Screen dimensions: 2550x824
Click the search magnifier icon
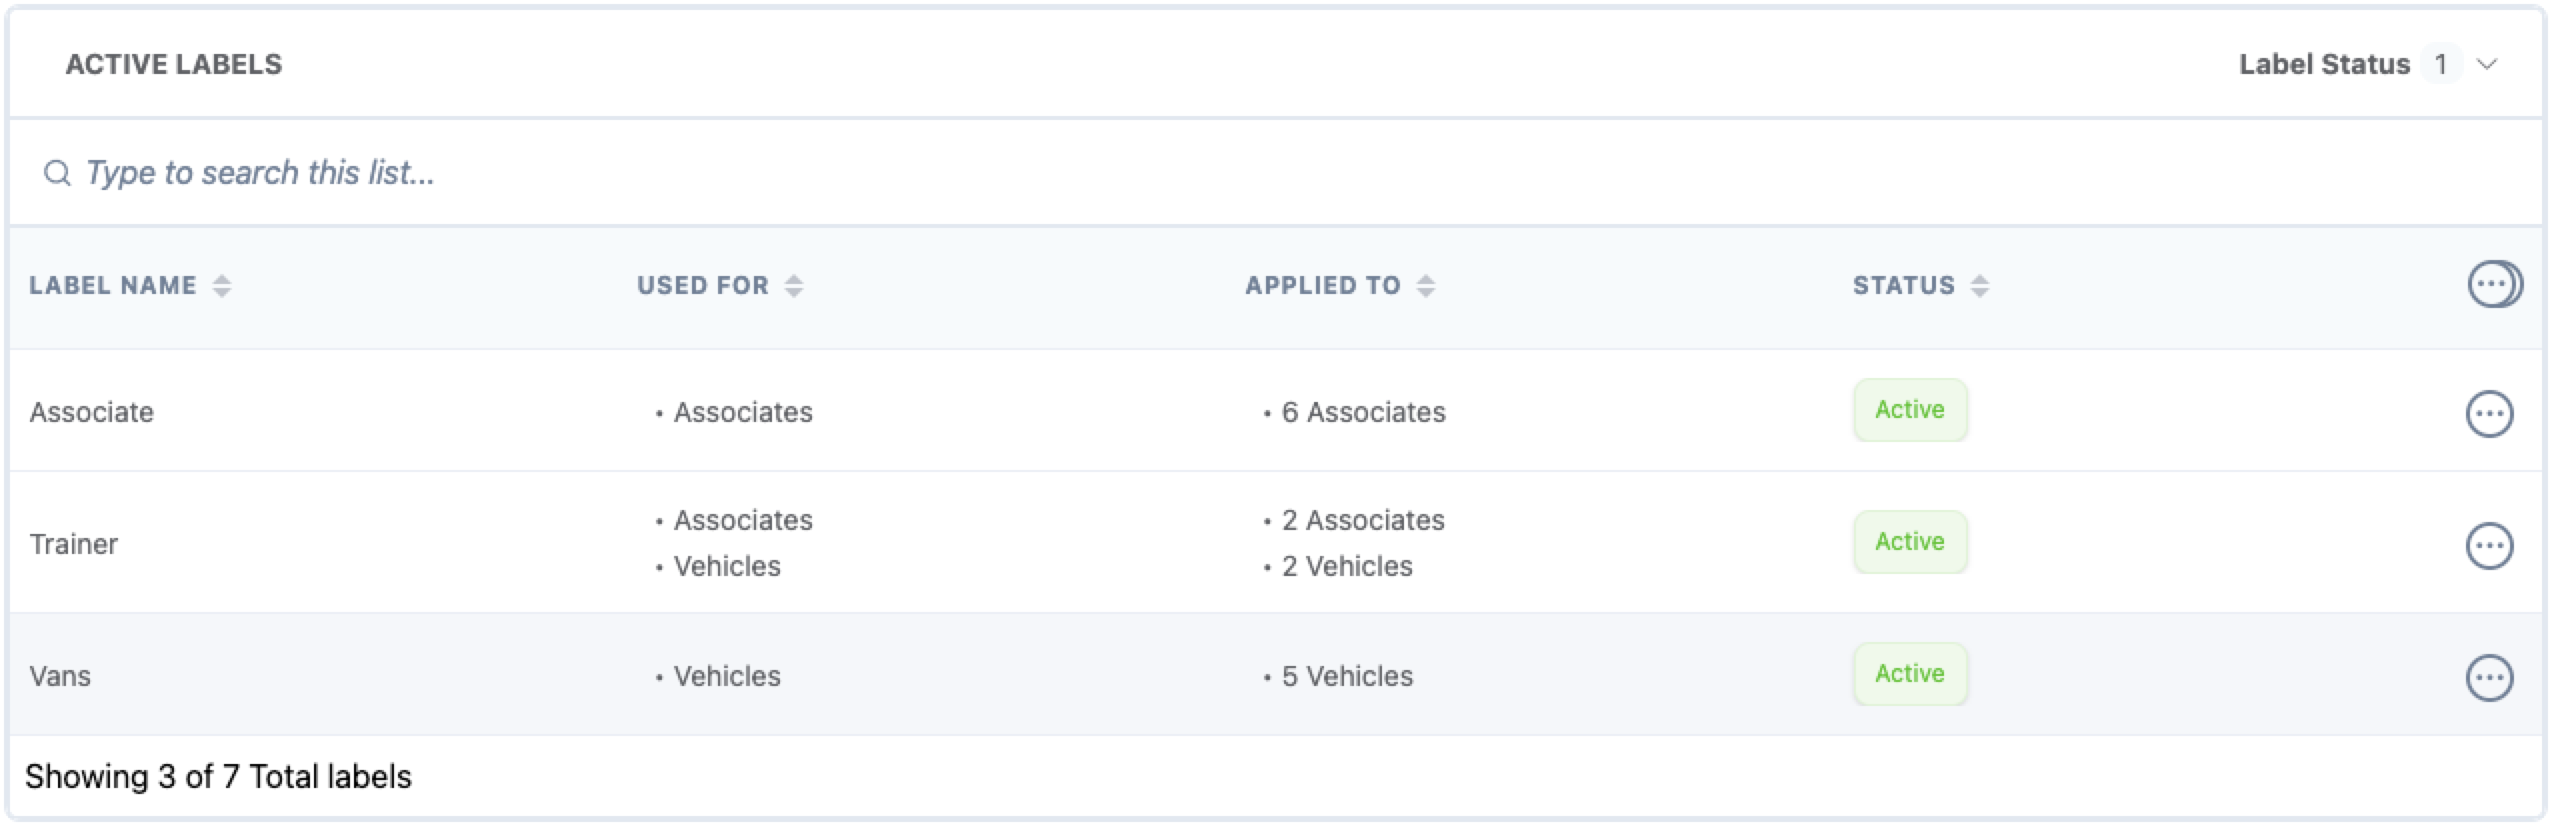point(57,173)
